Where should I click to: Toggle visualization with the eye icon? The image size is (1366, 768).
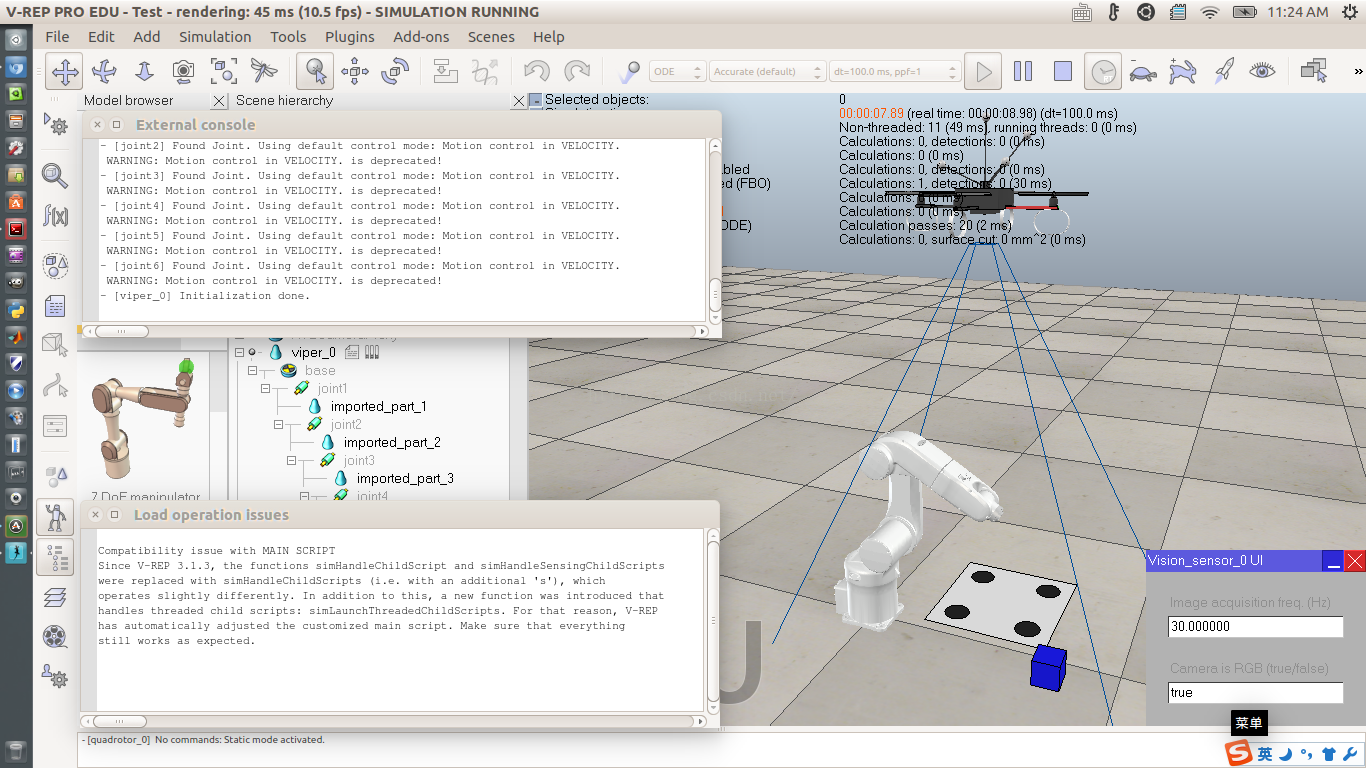pyautogui.click(x=1263, y=71)
